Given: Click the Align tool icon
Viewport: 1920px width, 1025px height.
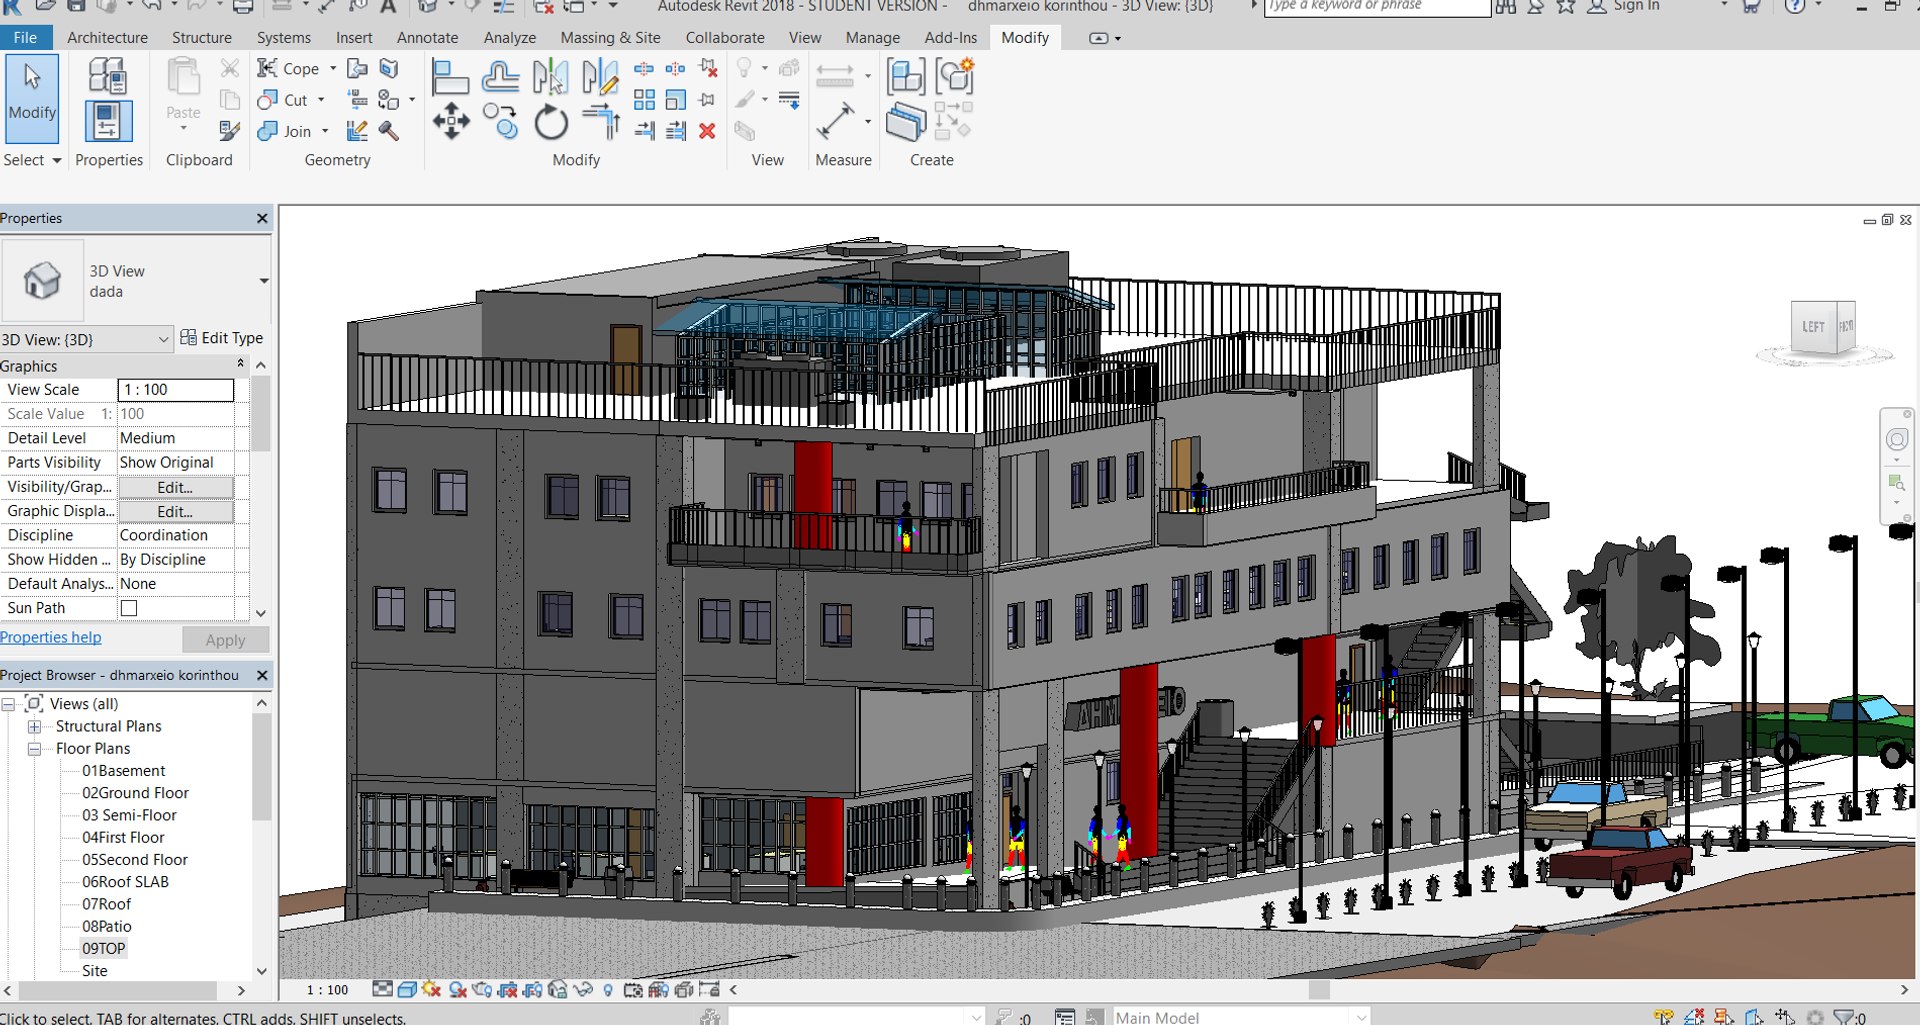Looking at the screenshot, I should [449, 78].
